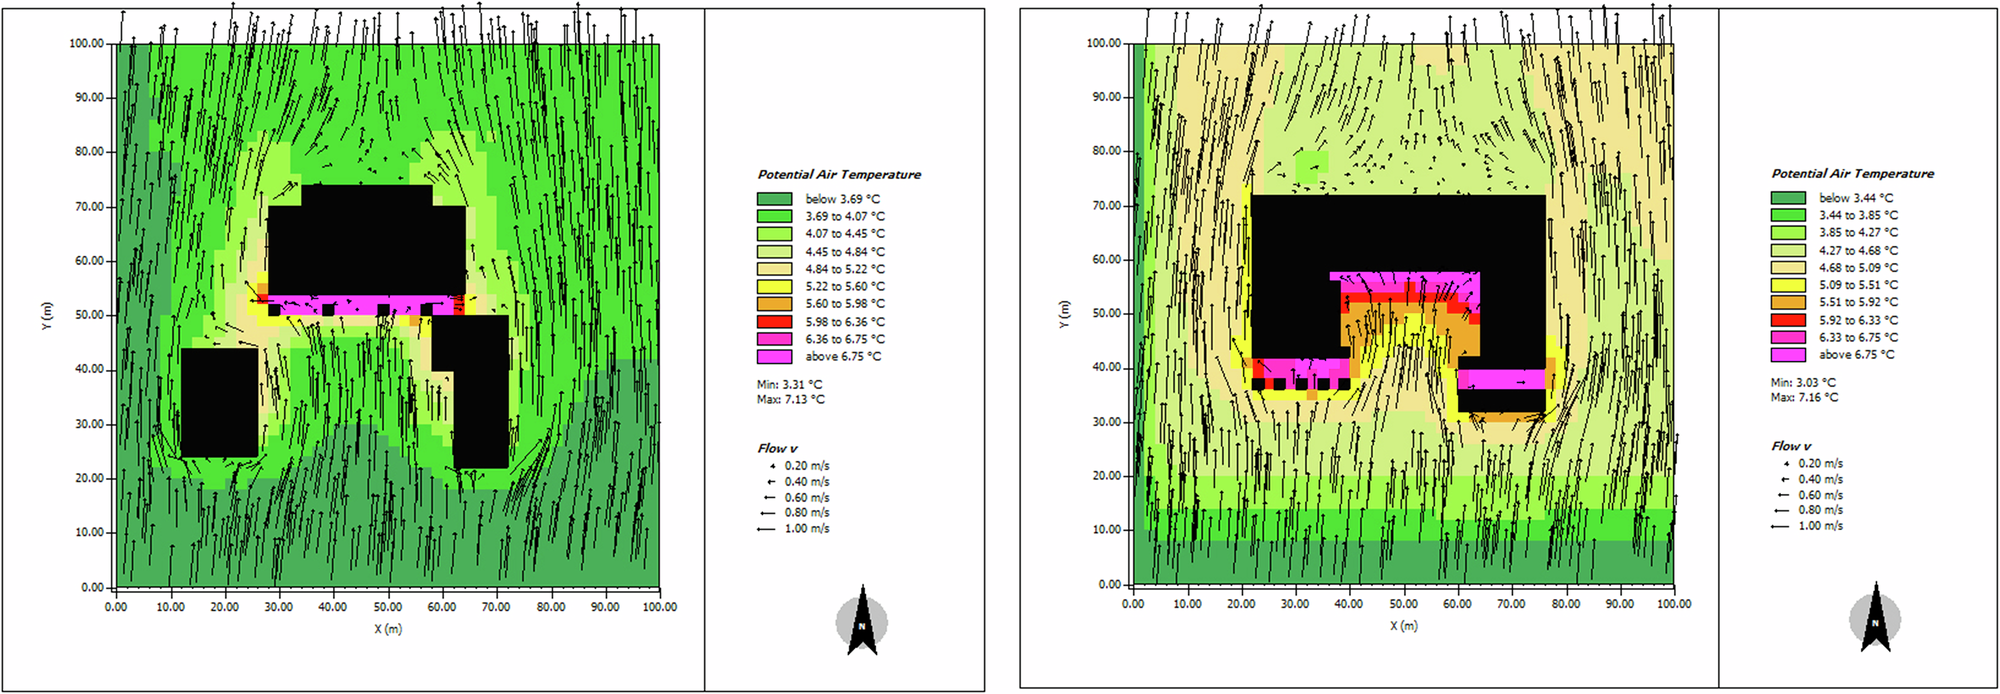
Task: Click the north arrow compass in left plot
Action: point(861,623)
